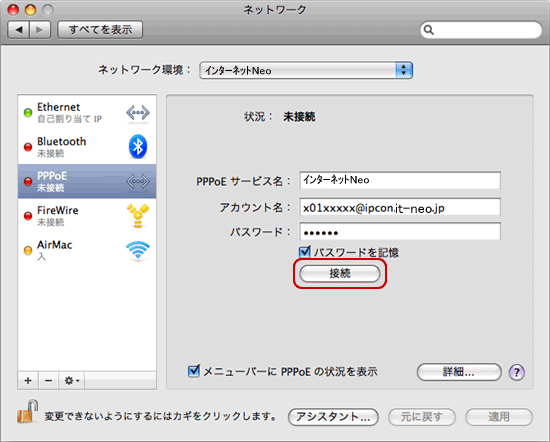Click the 接続 button

pos(340,273)
